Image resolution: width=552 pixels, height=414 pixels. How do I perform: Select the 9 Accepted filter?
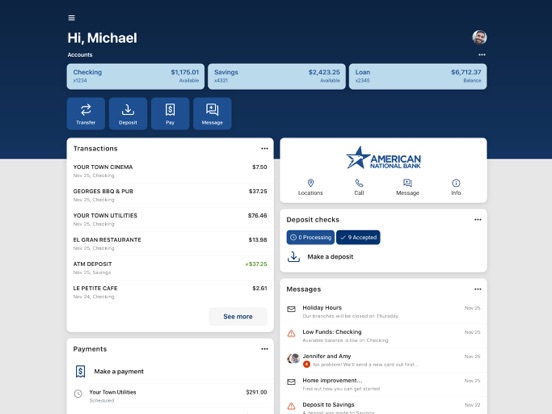pos(358,237)
